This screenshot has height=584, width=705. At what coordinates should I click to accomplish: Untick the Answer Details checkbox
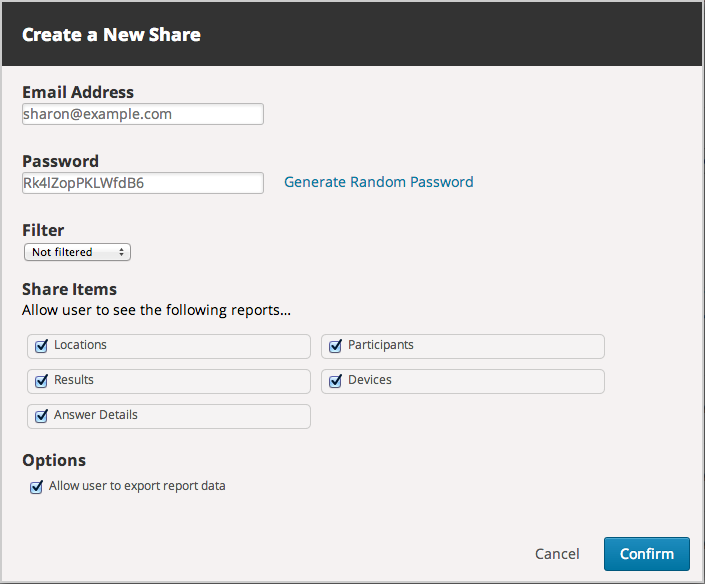click(41, 416)
